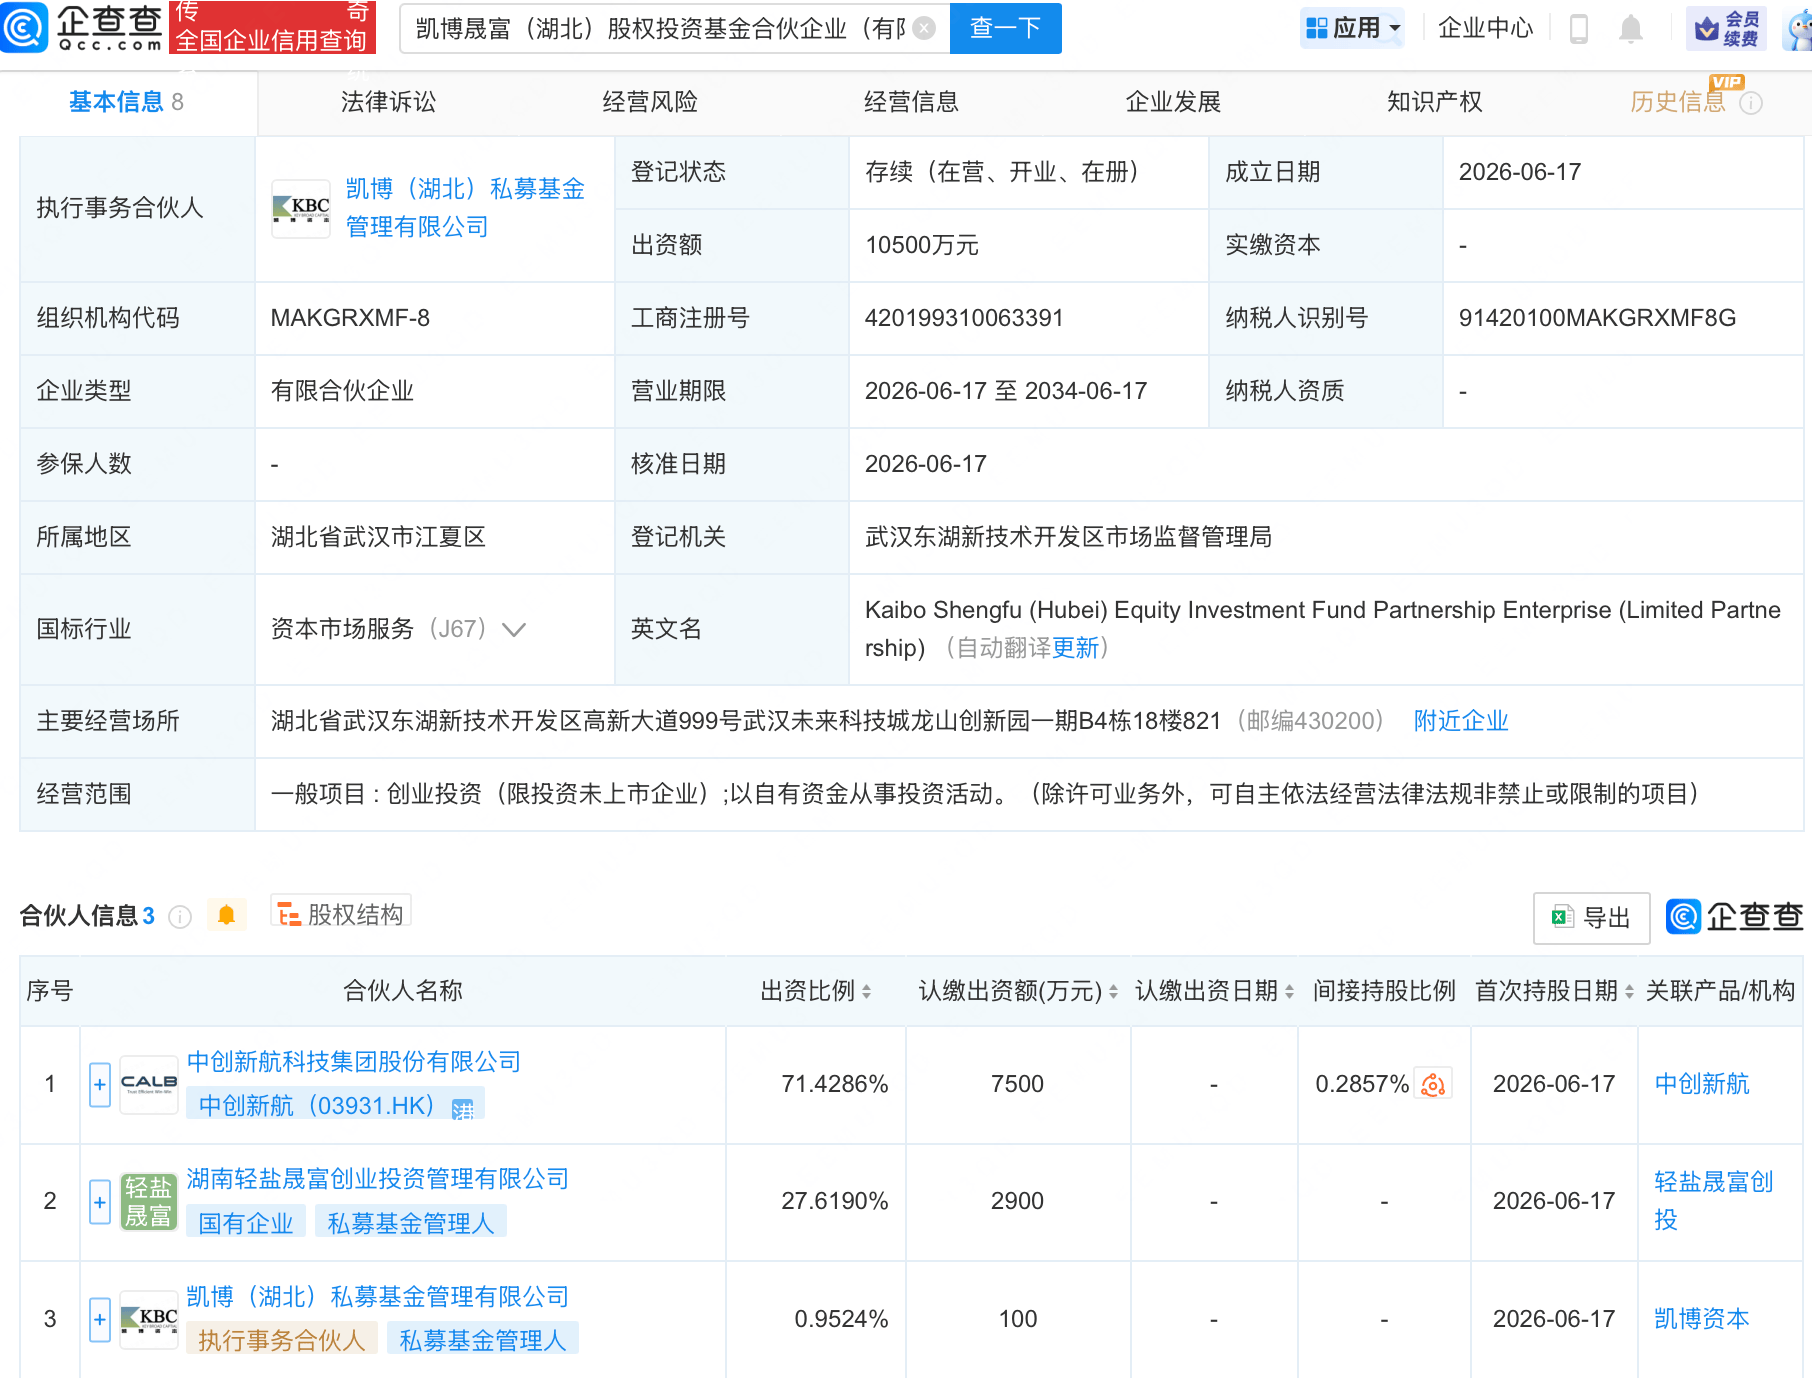Screen dimensions: 1812x1378
Task: Click the 全国企业信用查询 red banner
Action: click(x=272, y=27)
